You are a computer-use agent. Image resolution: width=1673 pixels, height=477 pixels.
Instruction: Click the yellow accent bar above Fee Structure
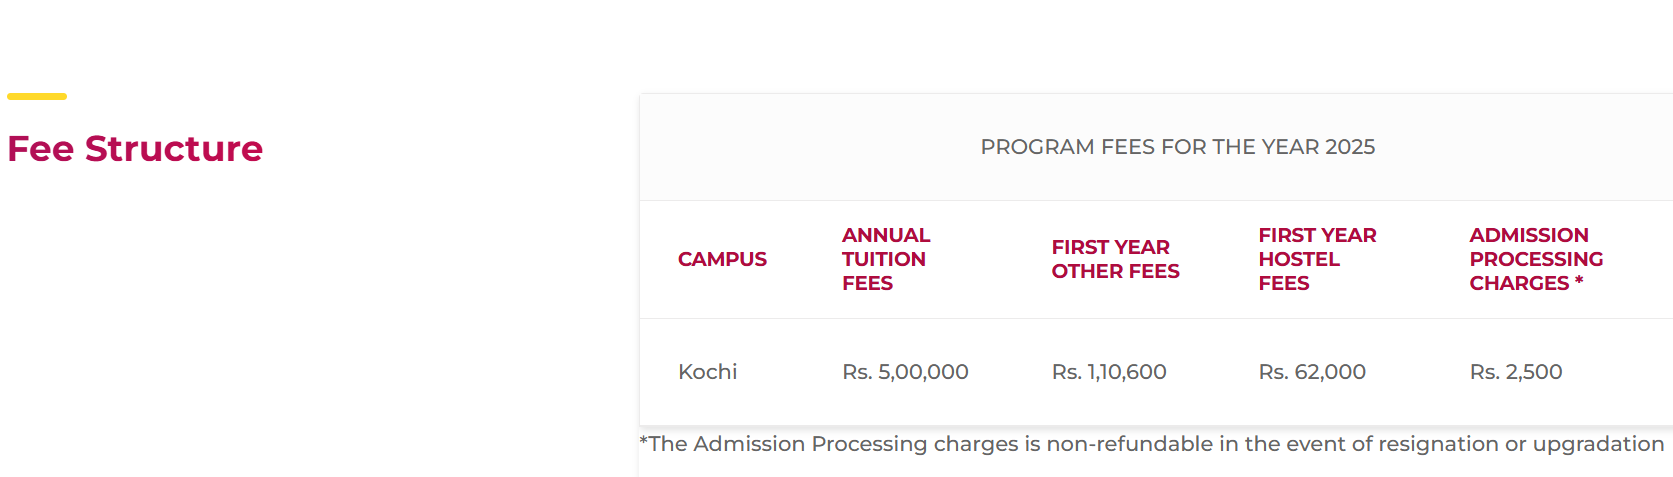[x=37, y=96]
